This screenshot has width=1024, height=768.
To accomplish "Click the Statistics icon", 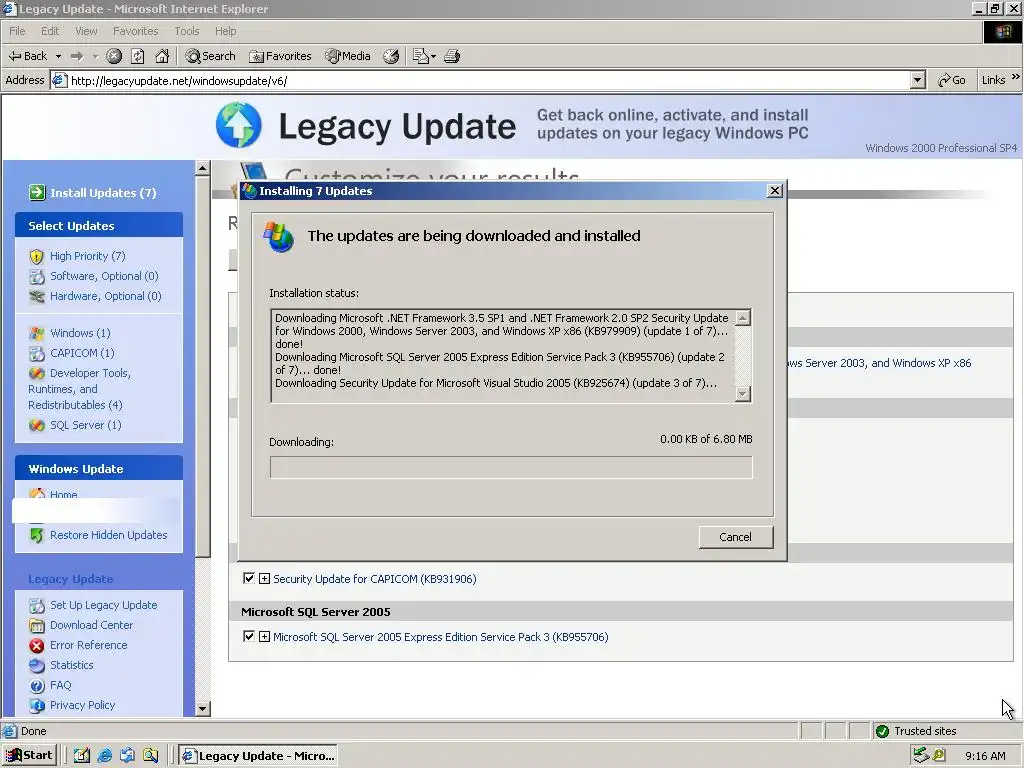I will 37,665.
